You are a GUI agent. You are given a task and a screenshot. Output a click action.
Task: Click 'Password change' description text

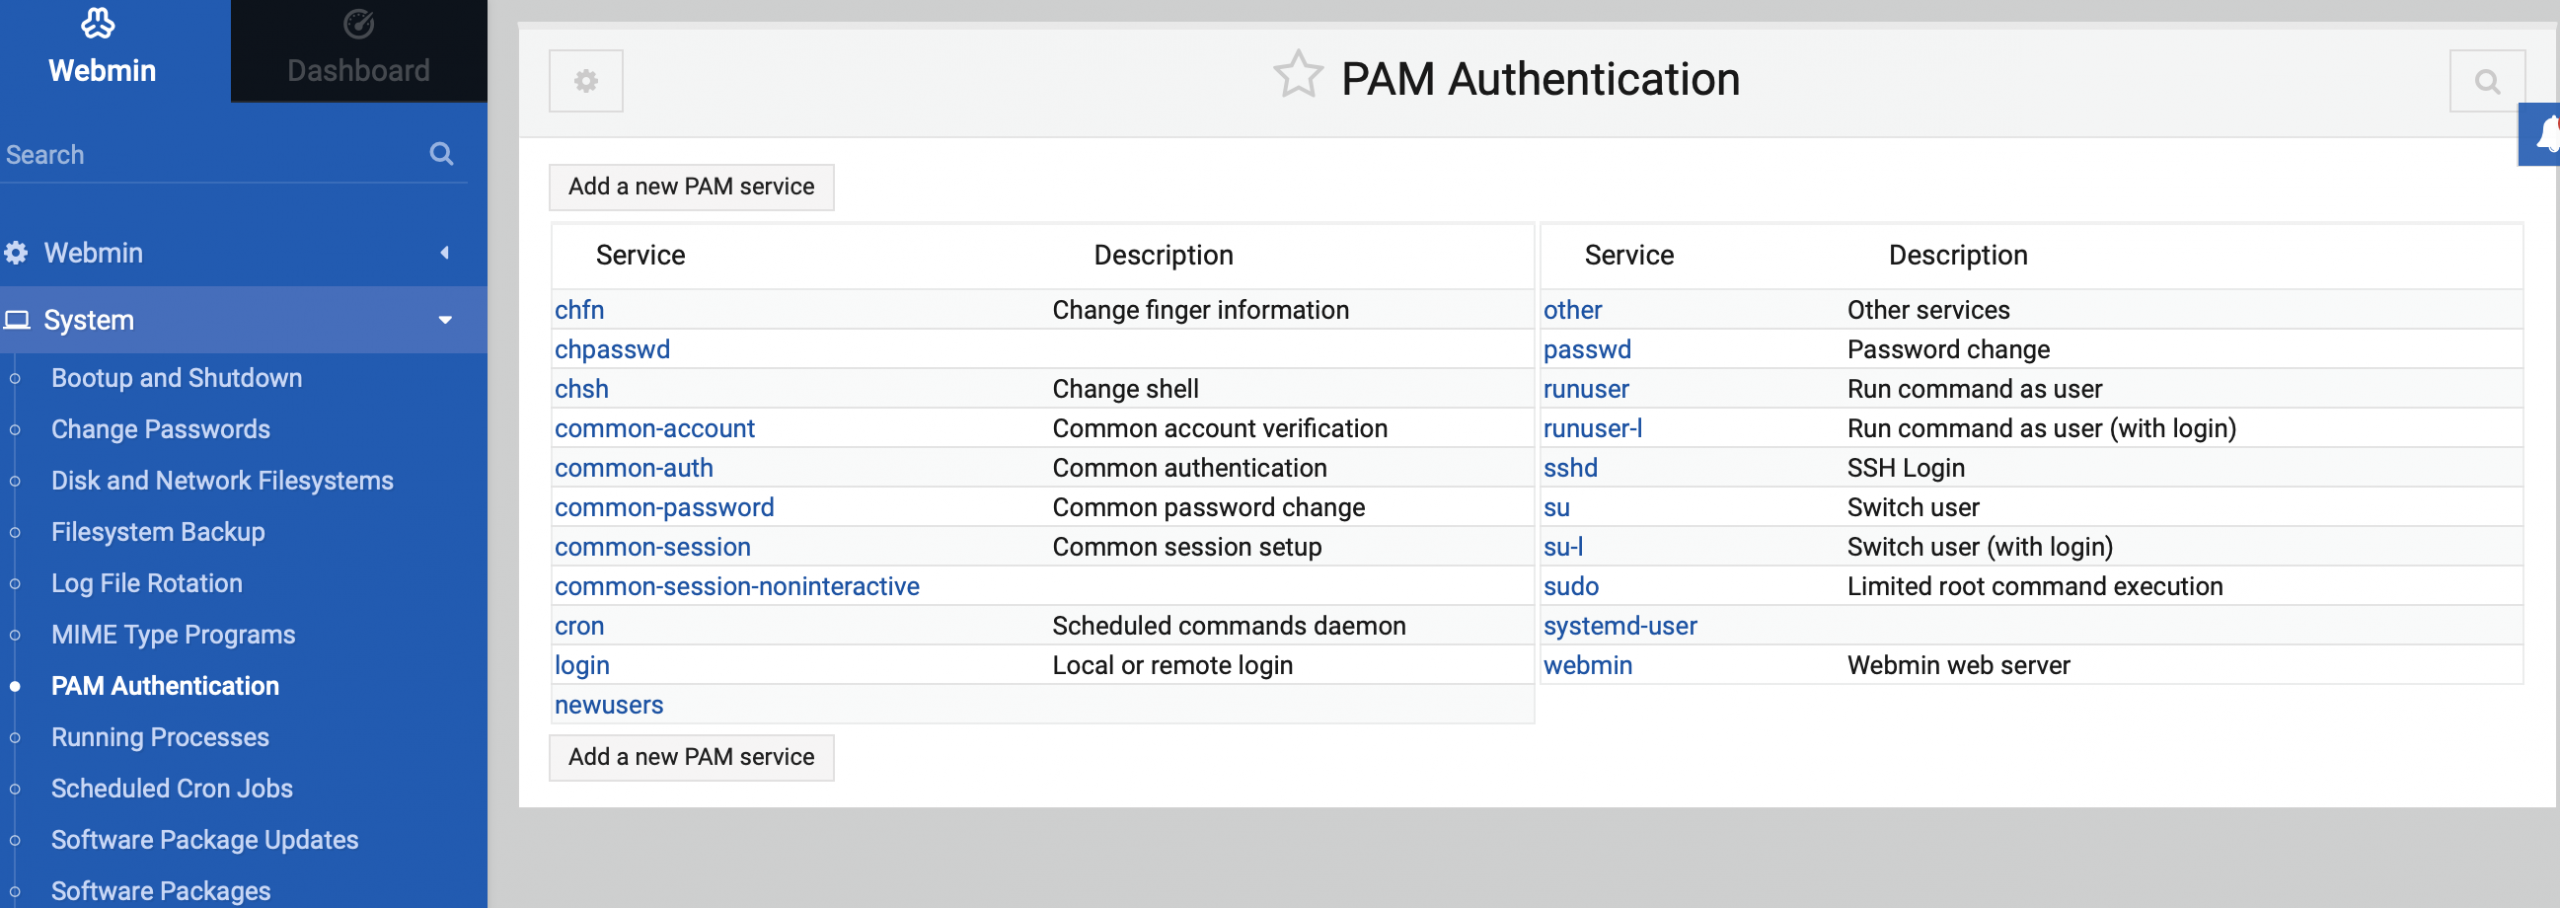1948,350
